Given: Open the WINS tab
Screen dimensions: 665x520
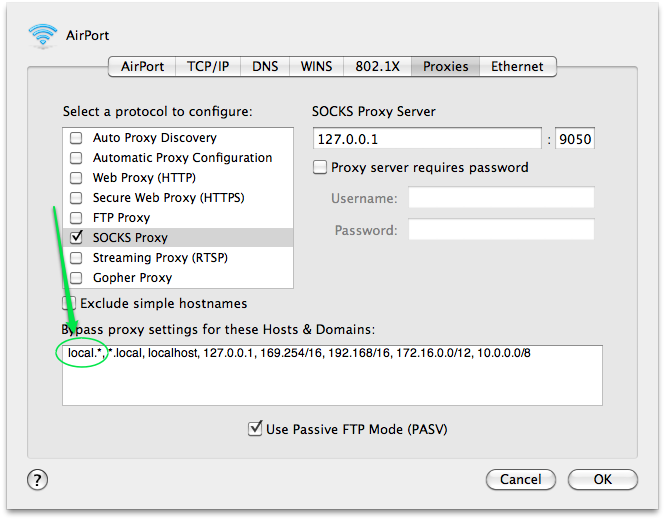Looking at the screenshot, I should pyautogui.click(x=316, y=67).
